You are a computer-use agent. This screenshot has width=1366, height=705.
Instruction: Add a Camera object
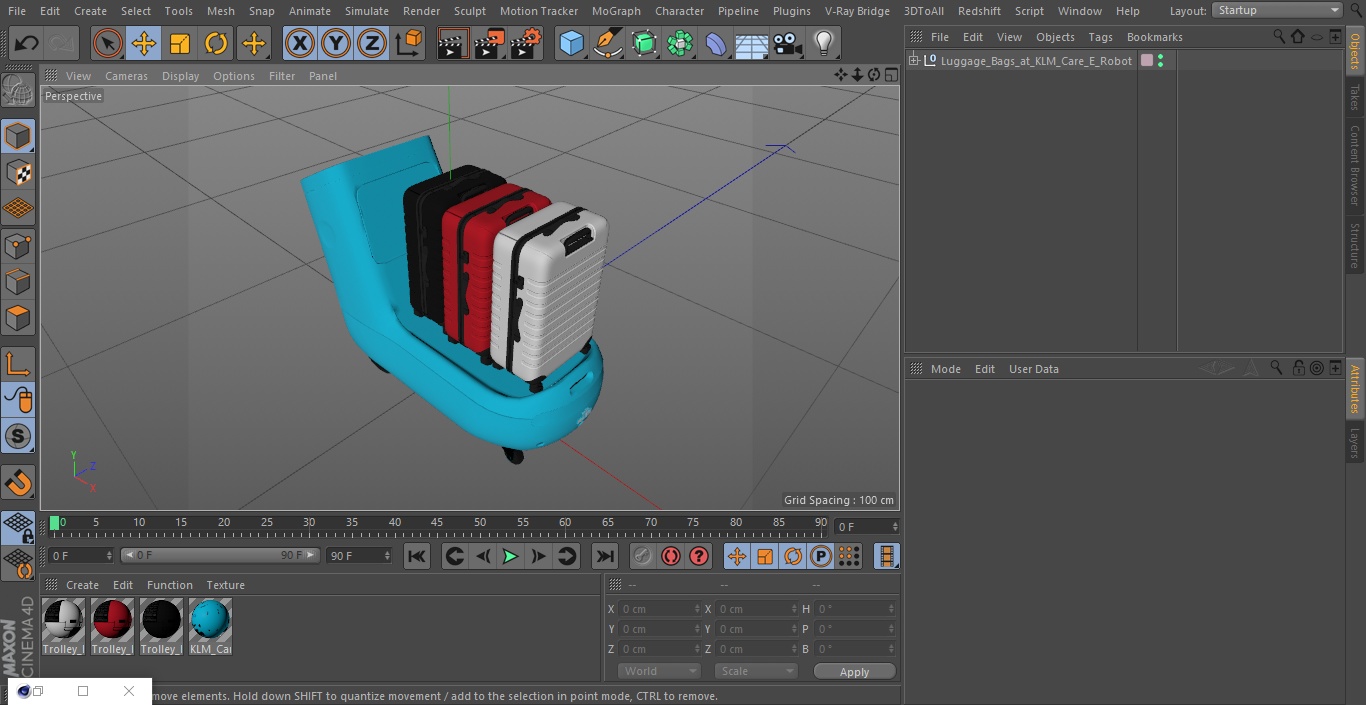pos(787,43)
